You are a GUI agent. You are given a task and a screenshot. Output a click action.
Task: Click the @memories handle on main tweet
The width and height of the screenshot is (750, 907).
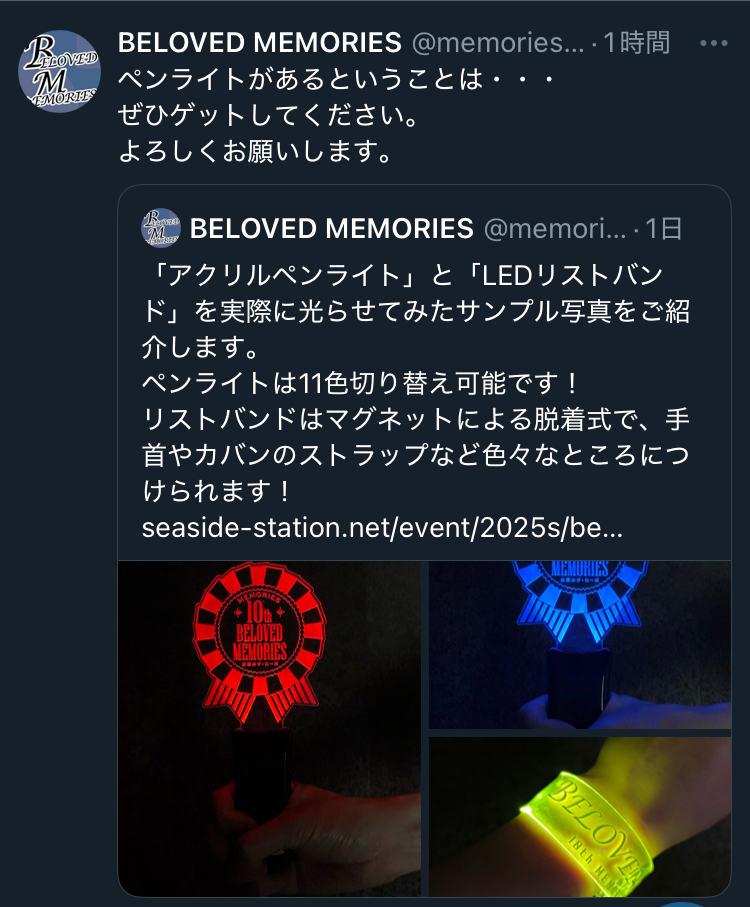click(x=498, y=43)
